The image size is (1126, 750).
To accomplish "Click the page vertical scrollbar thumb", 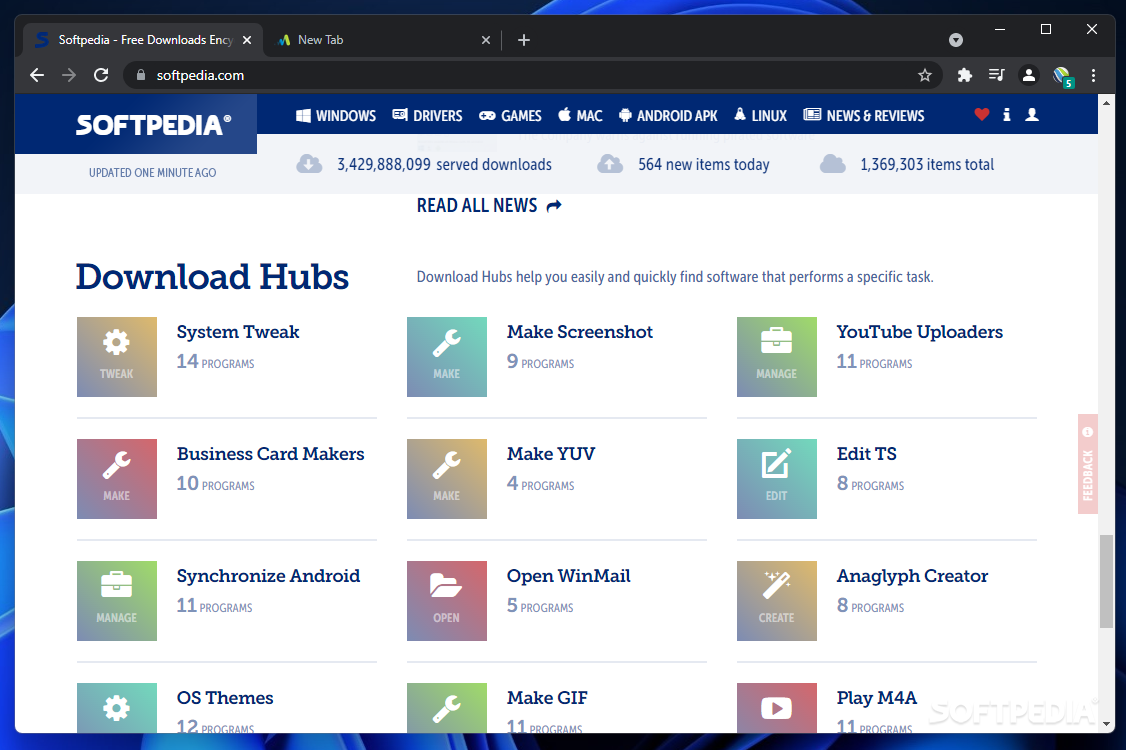I will [x=1106, y=581].
